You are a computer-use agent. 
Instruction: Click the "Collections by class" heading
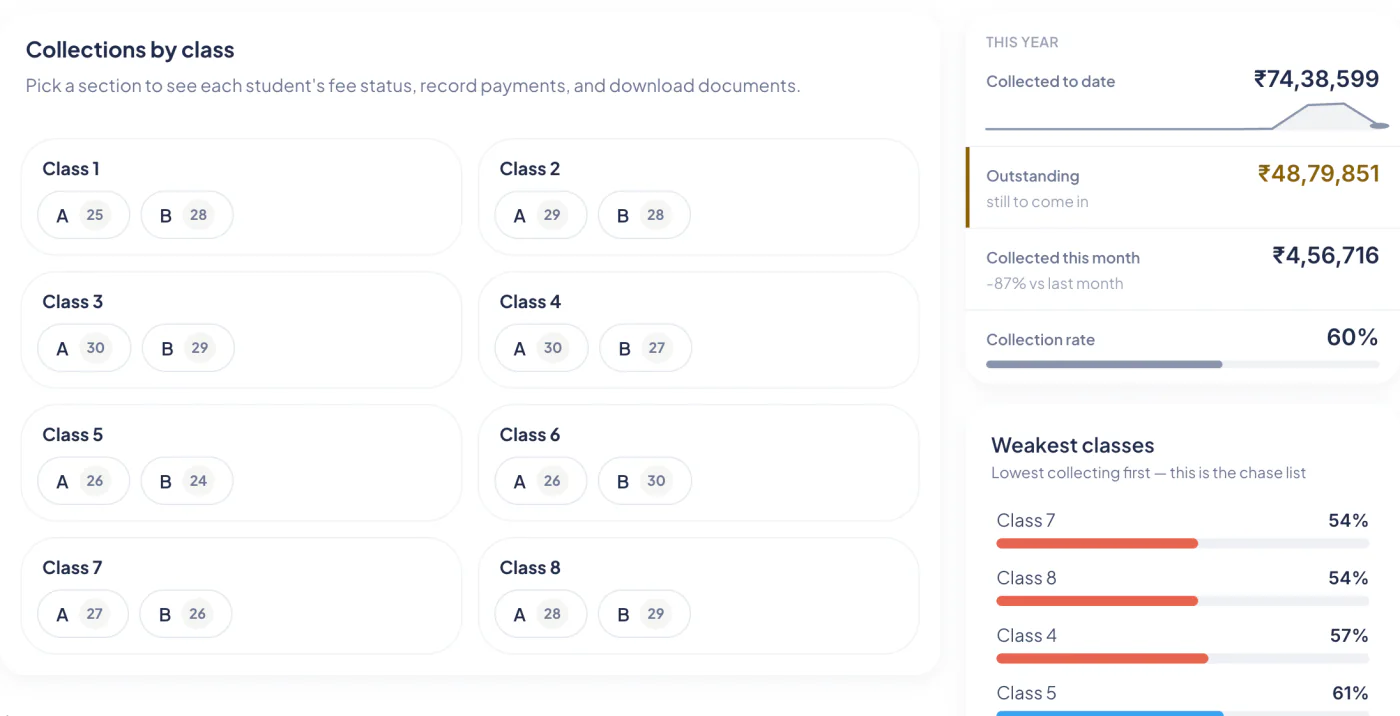130,50
